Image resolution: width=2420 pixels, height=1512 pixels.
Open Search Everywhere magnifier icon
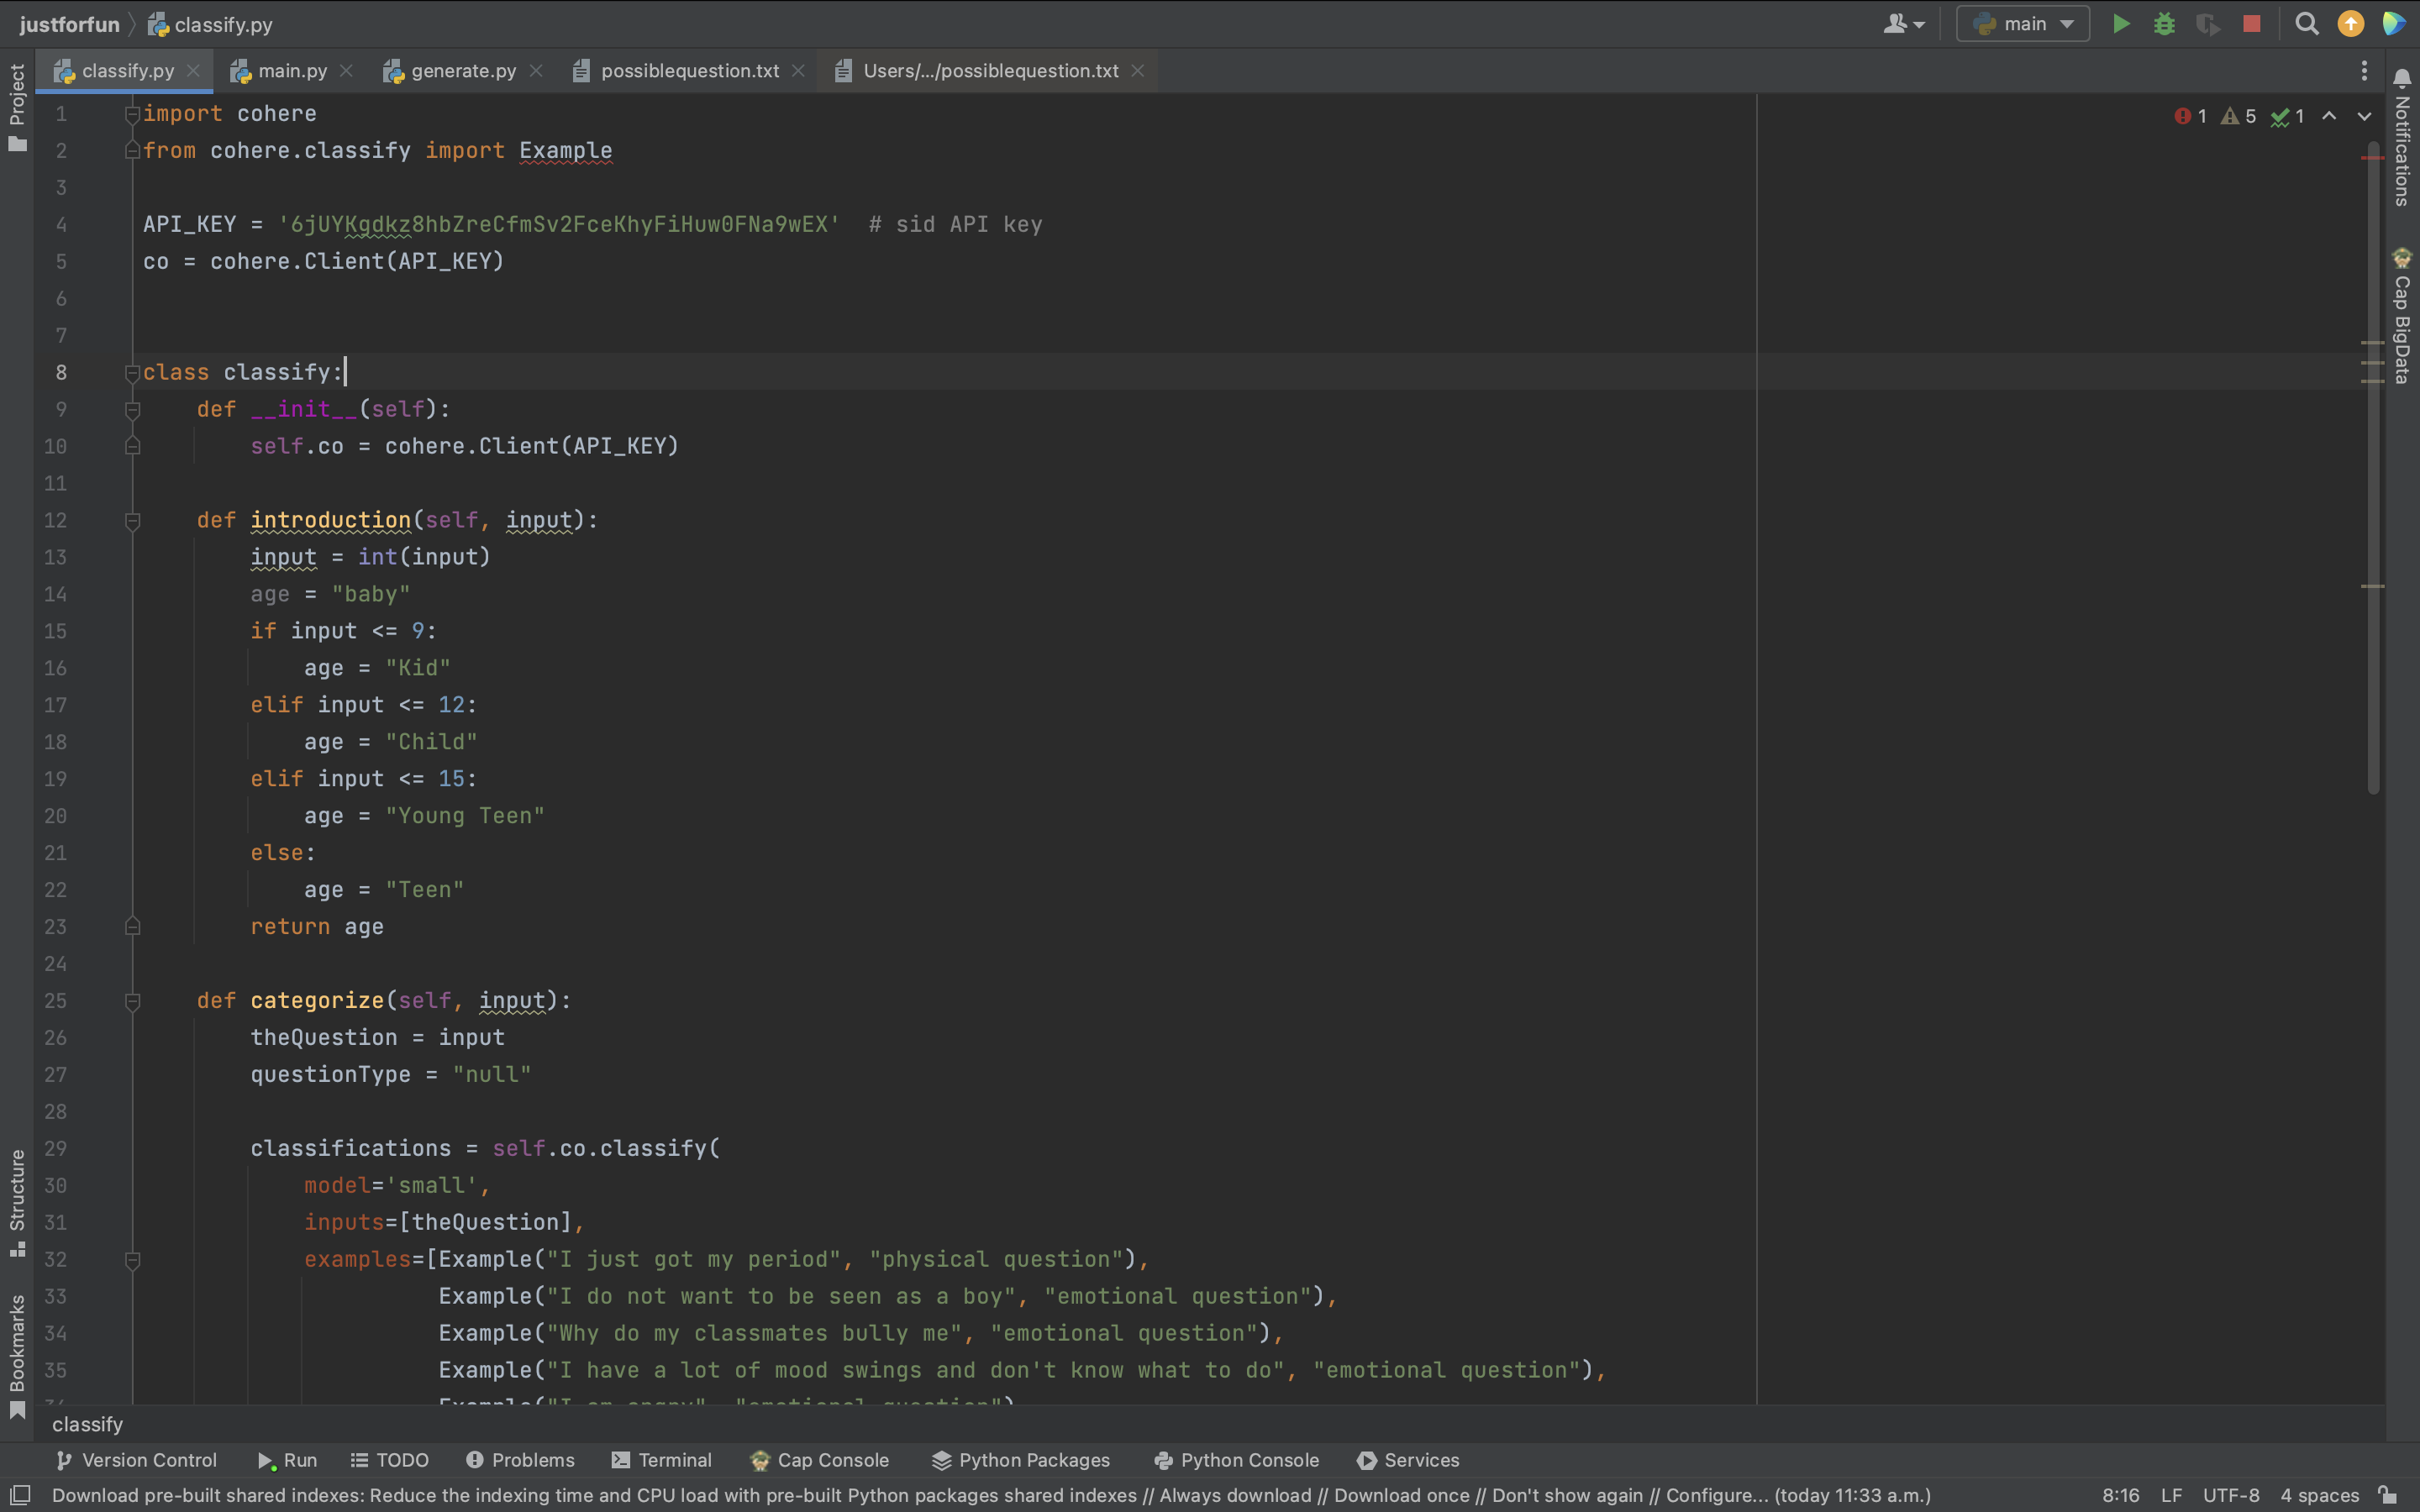[x=2306, y=24]
